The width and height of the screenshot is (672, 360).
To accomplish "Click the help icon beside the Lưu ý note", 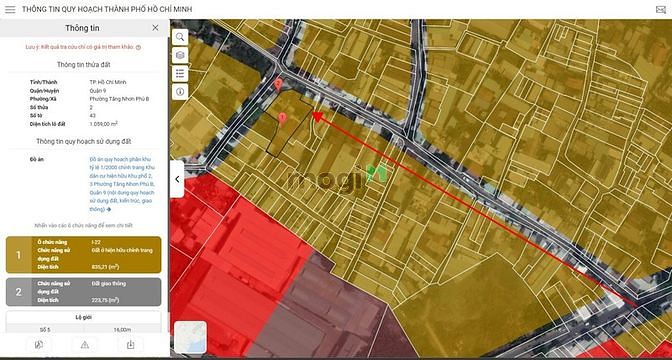I will (138, 48).
